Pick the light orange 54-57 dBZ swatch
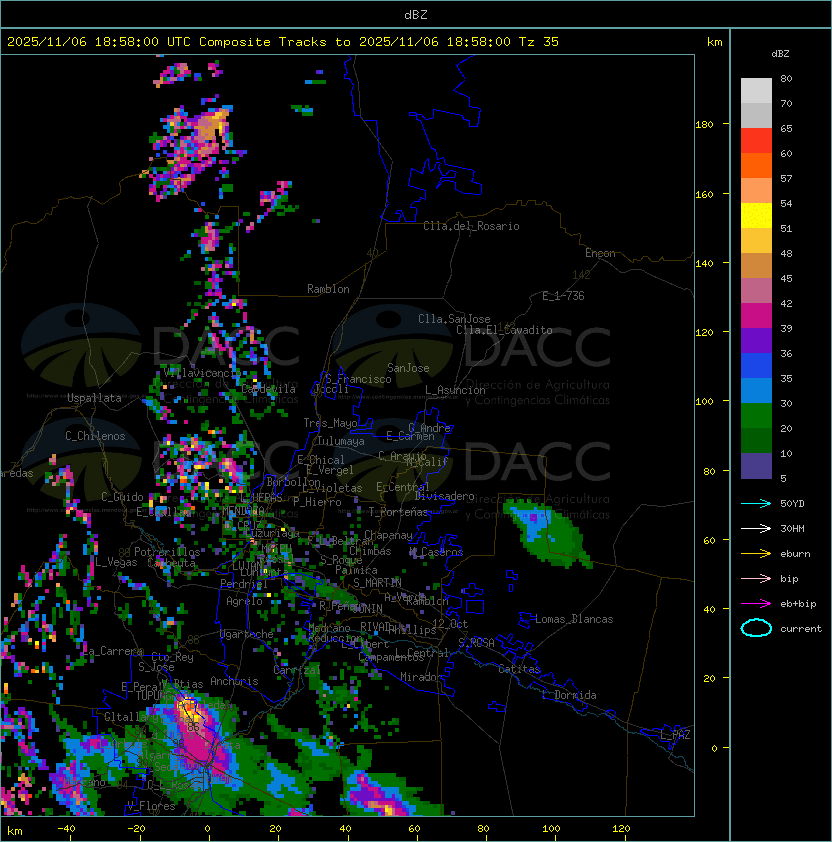832x842 pixels. coord(756,191)
